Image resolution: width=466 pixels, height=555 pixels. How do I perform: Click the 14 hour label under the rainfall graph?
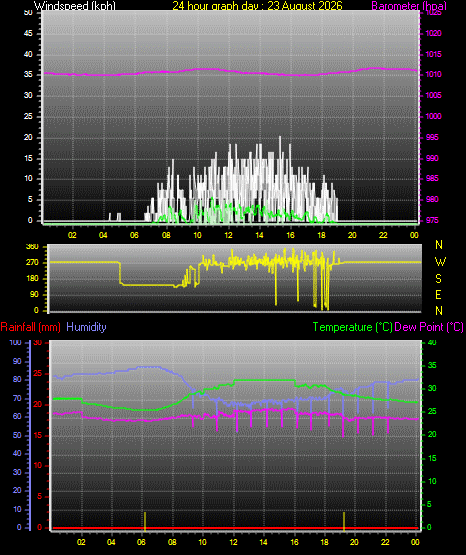[x=263, y=542]
